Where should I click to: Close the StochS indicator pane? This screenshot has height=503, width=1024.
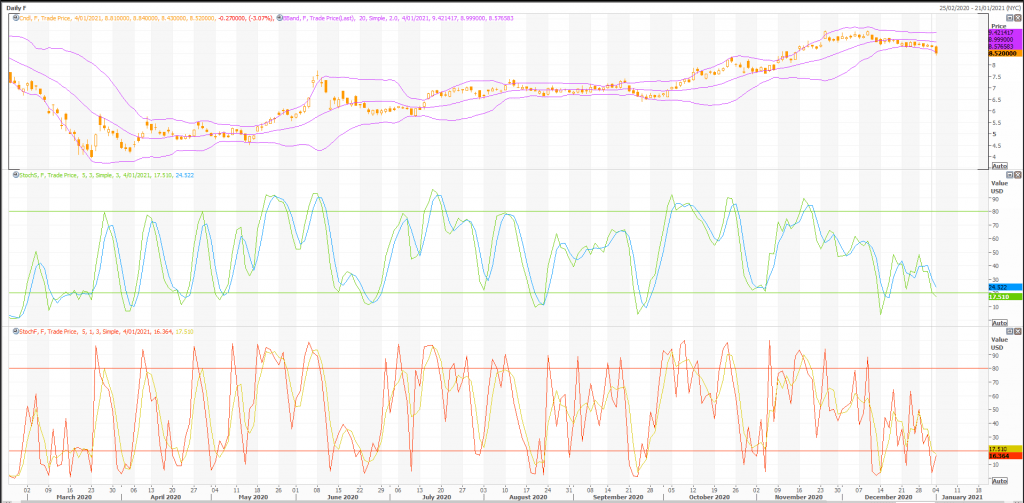coord(1016,175)
